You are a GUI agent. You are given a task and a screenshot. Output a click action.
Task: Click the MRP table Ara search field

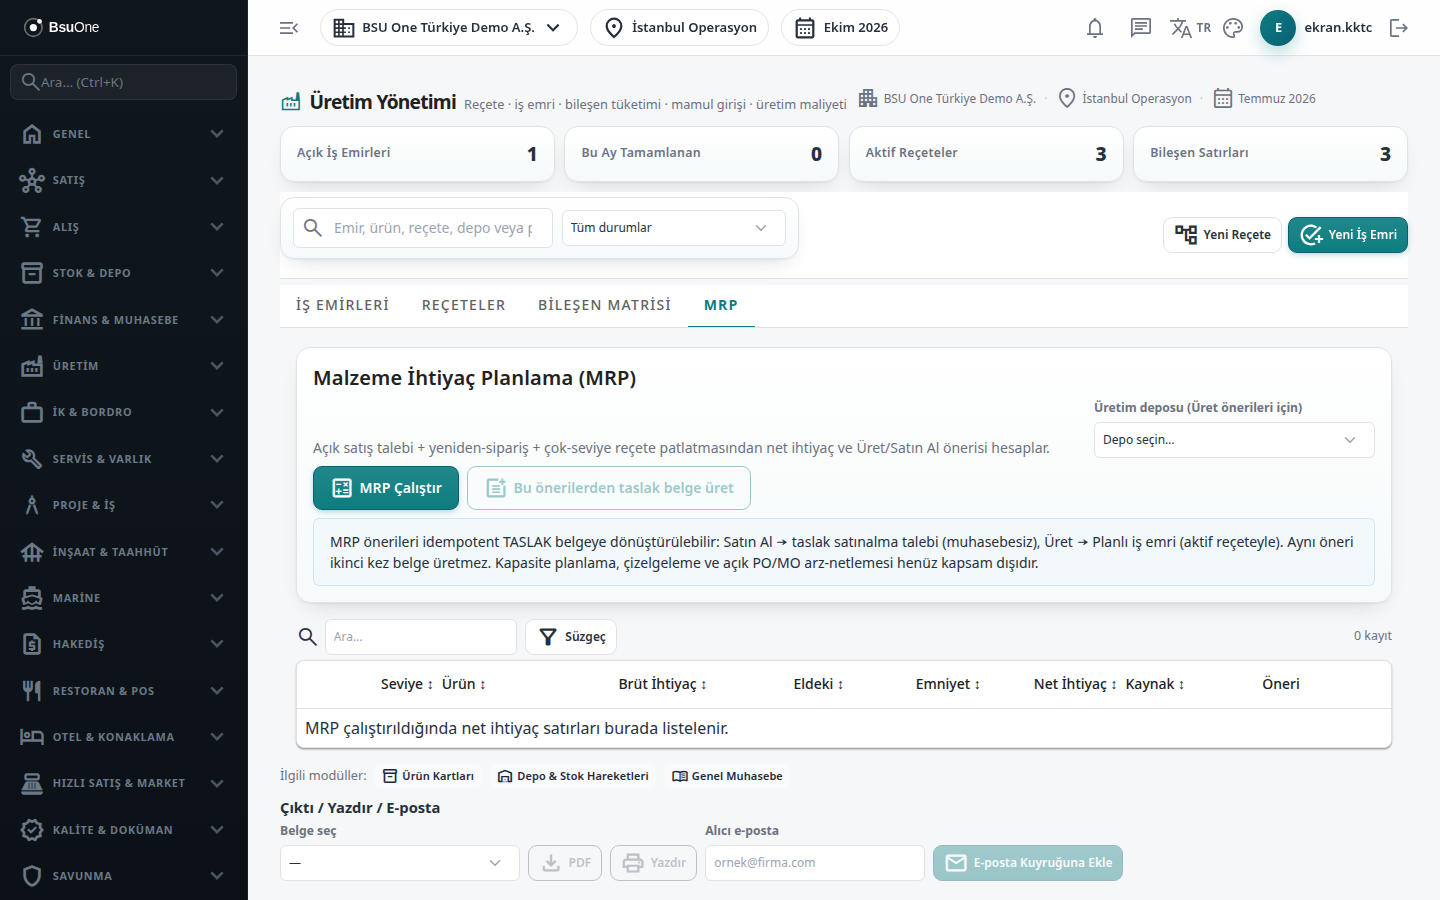tap(421, 637)
